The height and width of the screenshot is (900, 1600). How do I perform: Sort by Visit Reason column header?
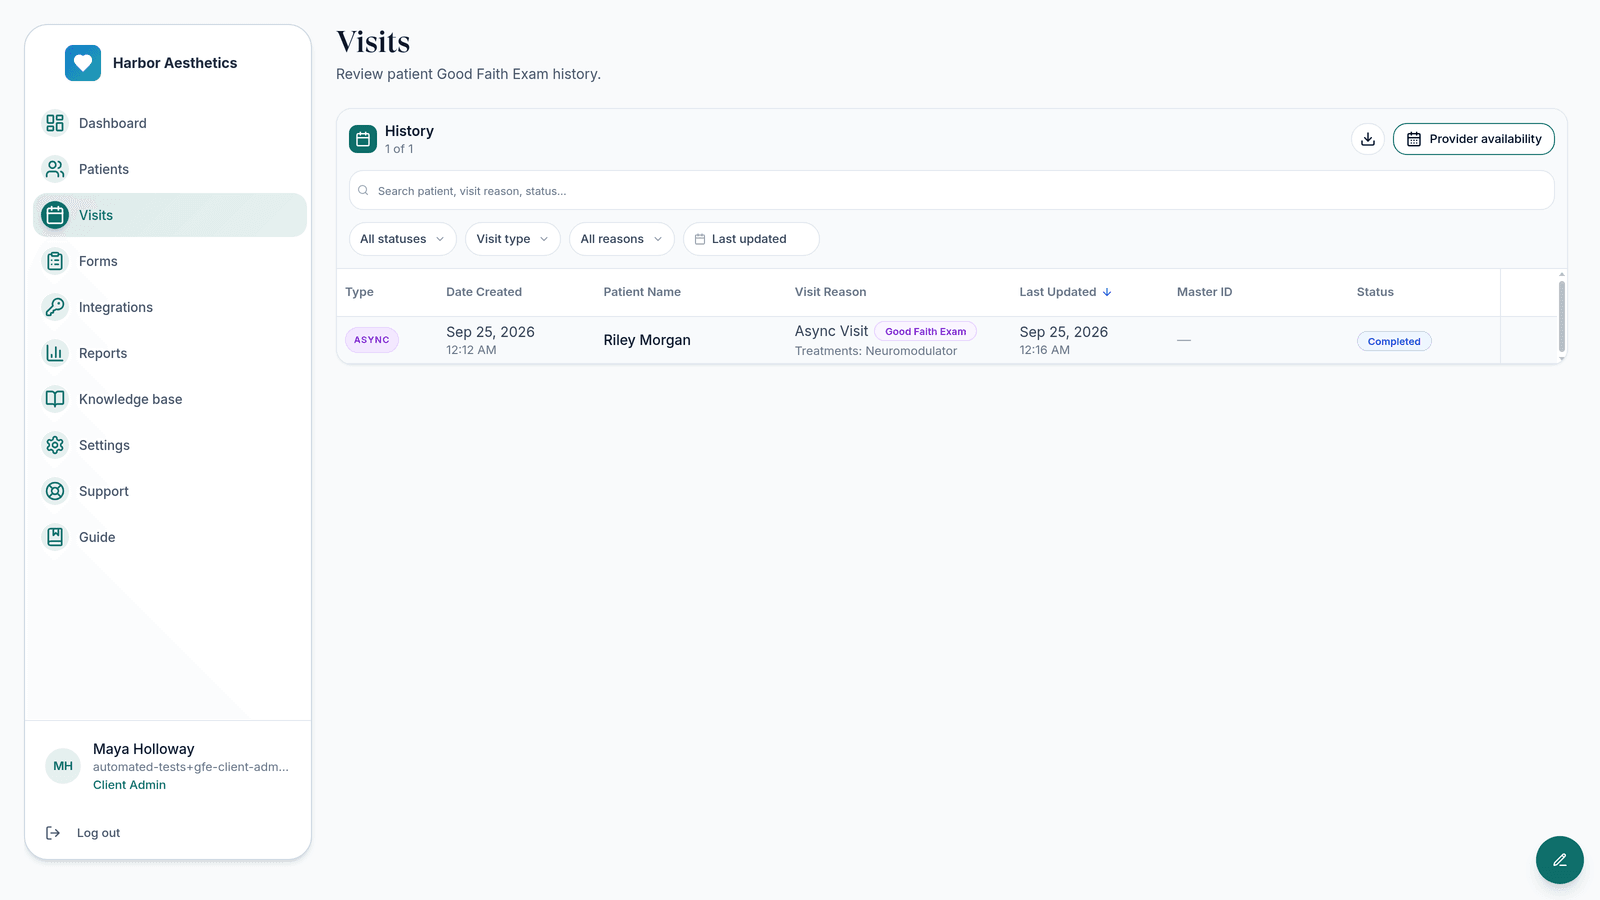(x=830, y=292)
